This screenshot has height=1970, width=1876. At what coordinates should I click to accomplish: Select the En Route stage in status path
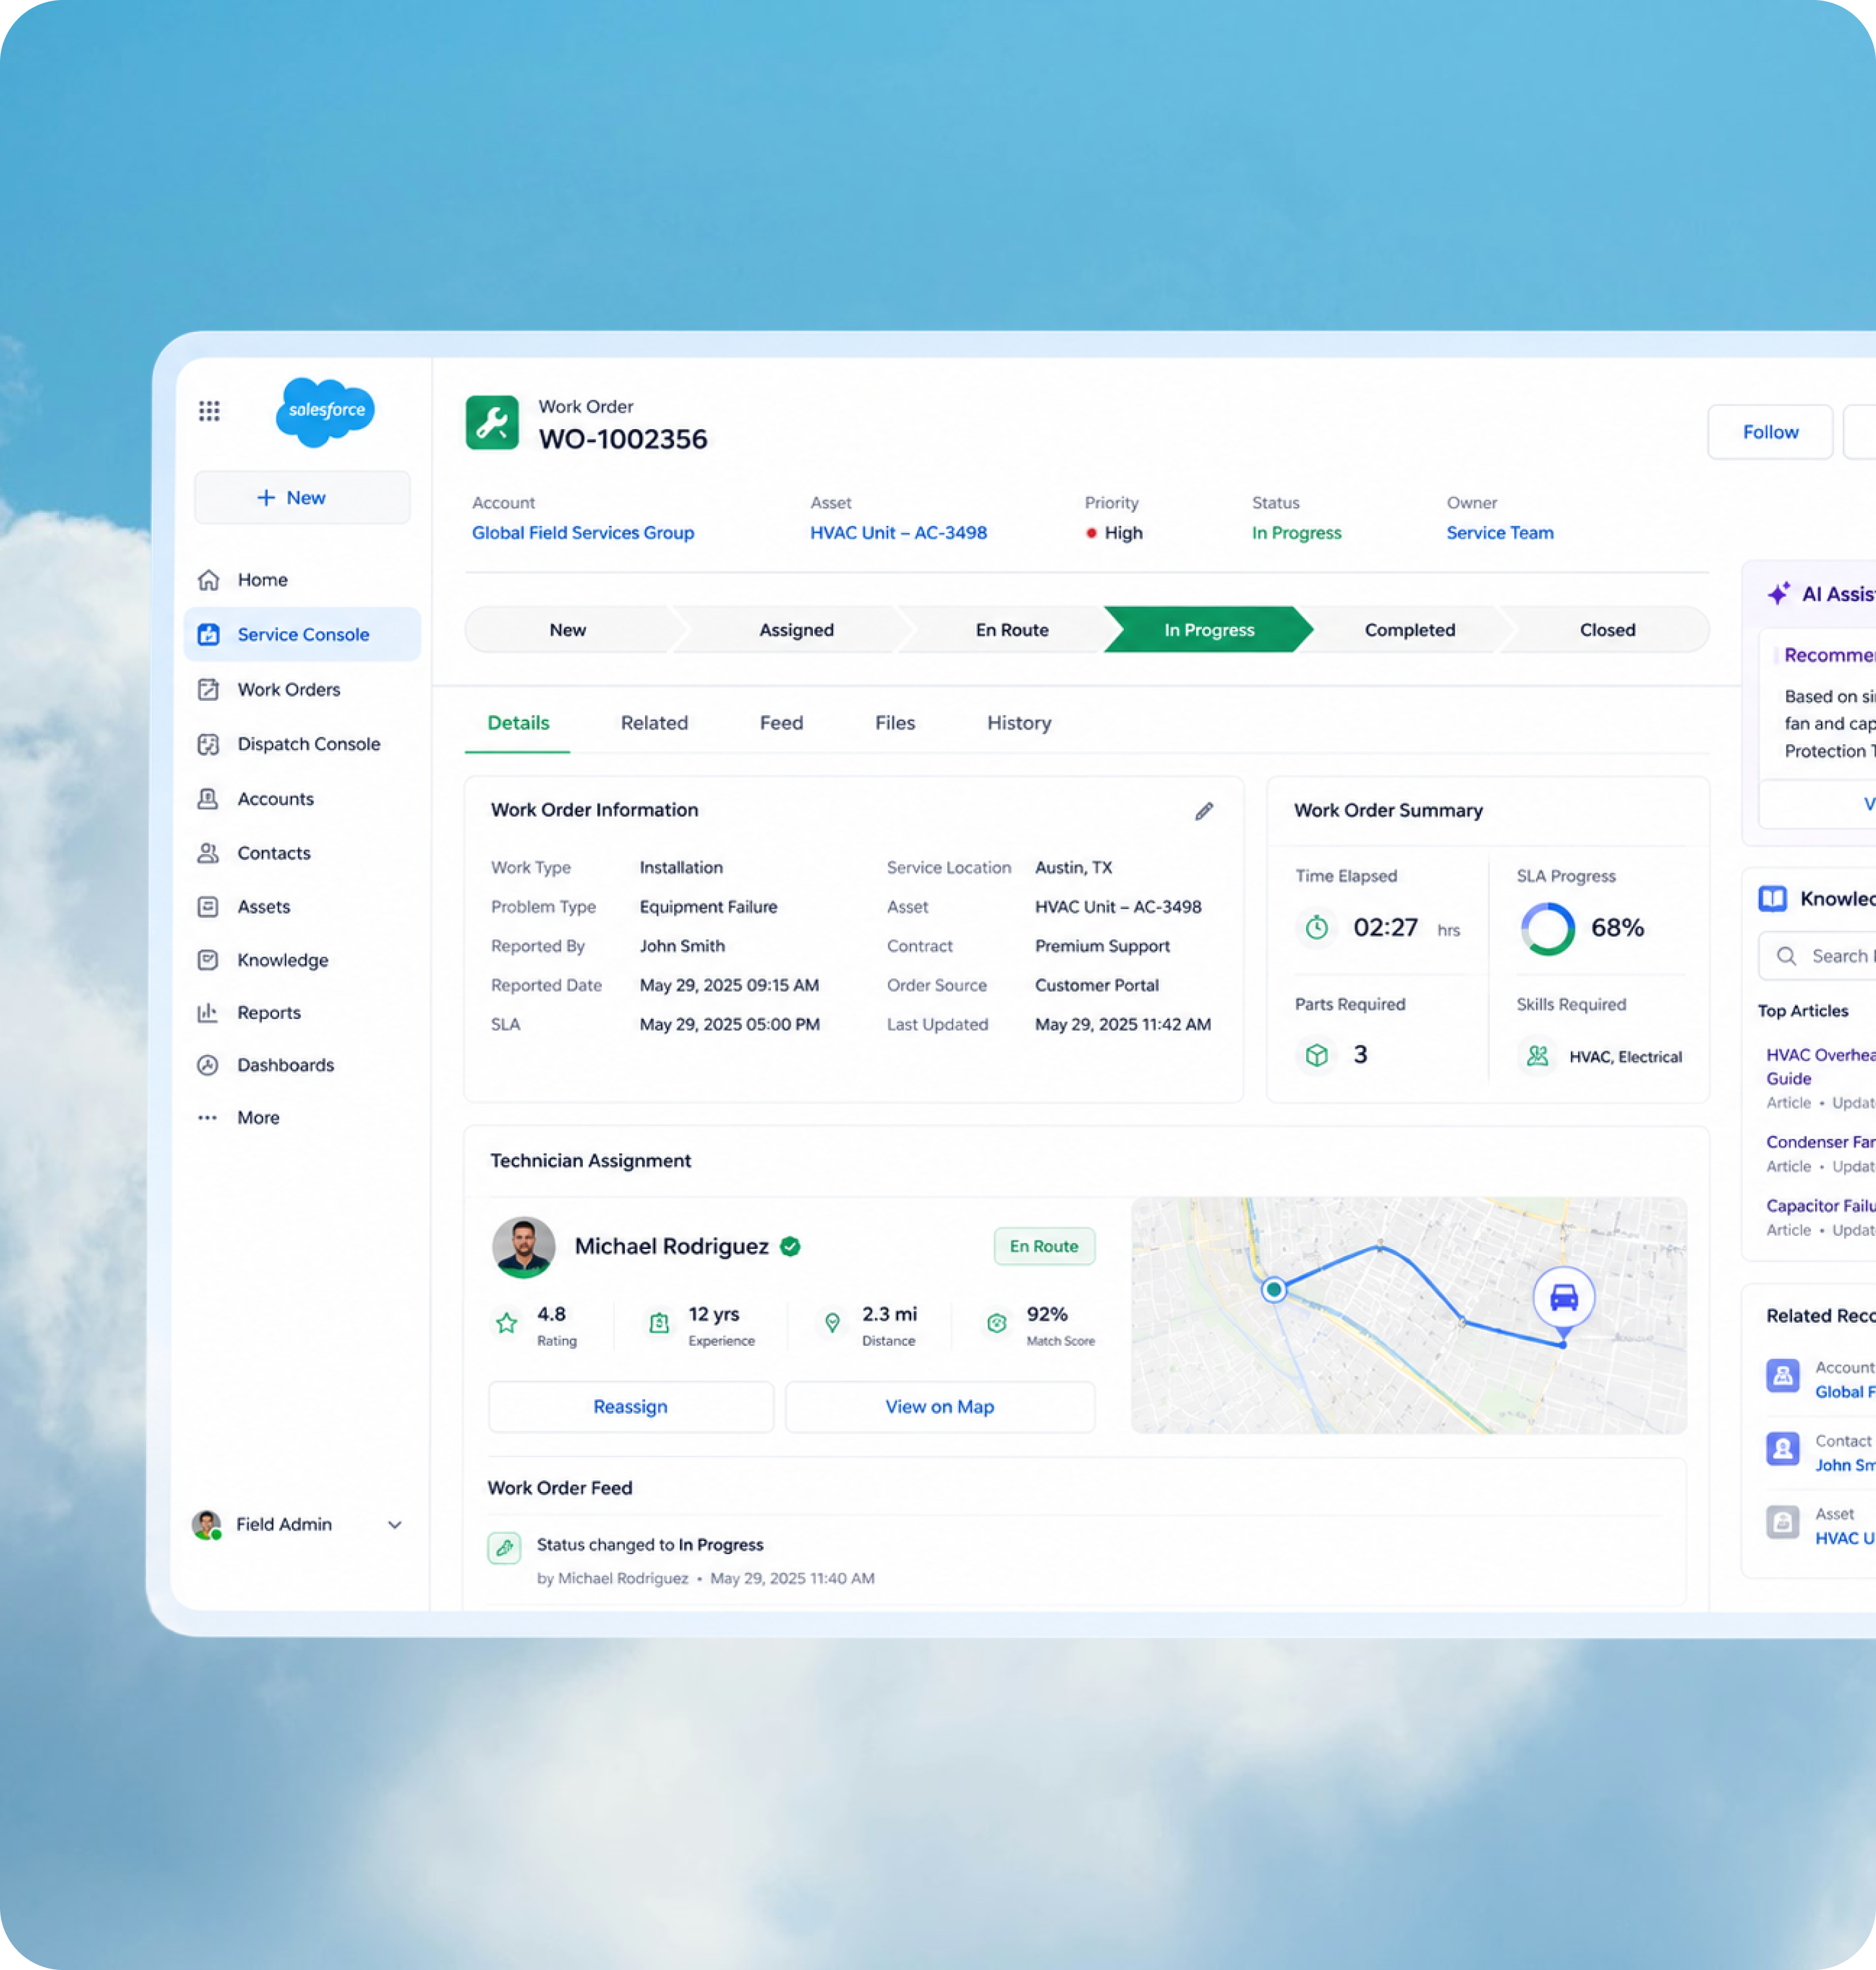tap(1012, 630)
